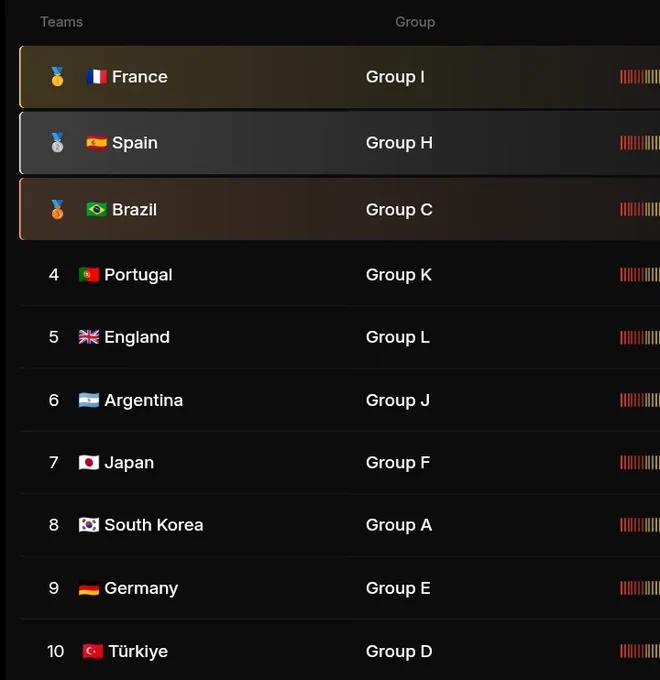660x680 pixels.
Task: Open the Spain team name
Action: (x=135, y=143)
